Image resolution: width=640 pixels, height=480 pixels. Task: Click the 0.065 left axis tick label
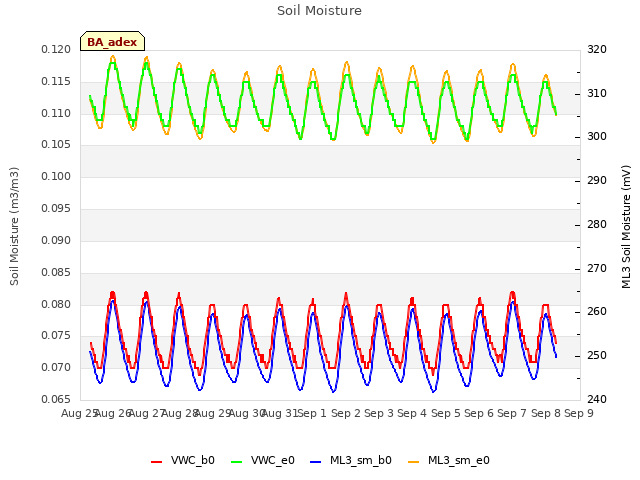56,399
